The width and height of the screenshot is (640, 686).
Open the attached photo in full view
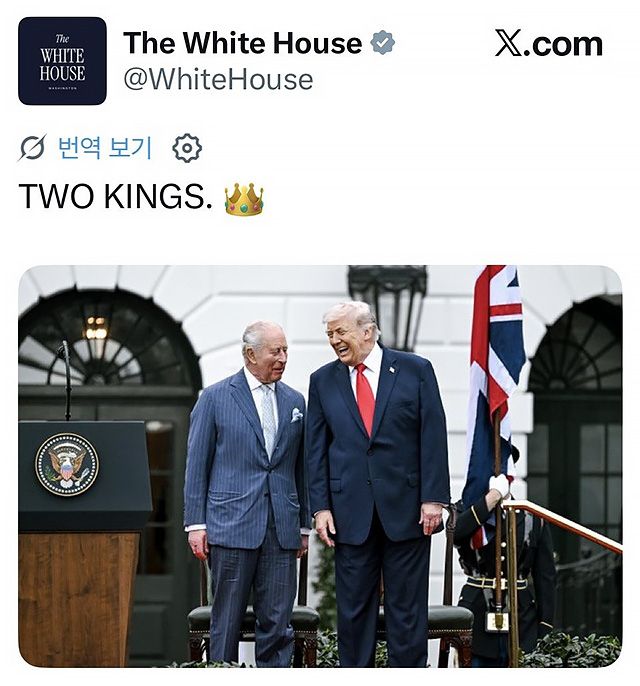pos(320,466)
